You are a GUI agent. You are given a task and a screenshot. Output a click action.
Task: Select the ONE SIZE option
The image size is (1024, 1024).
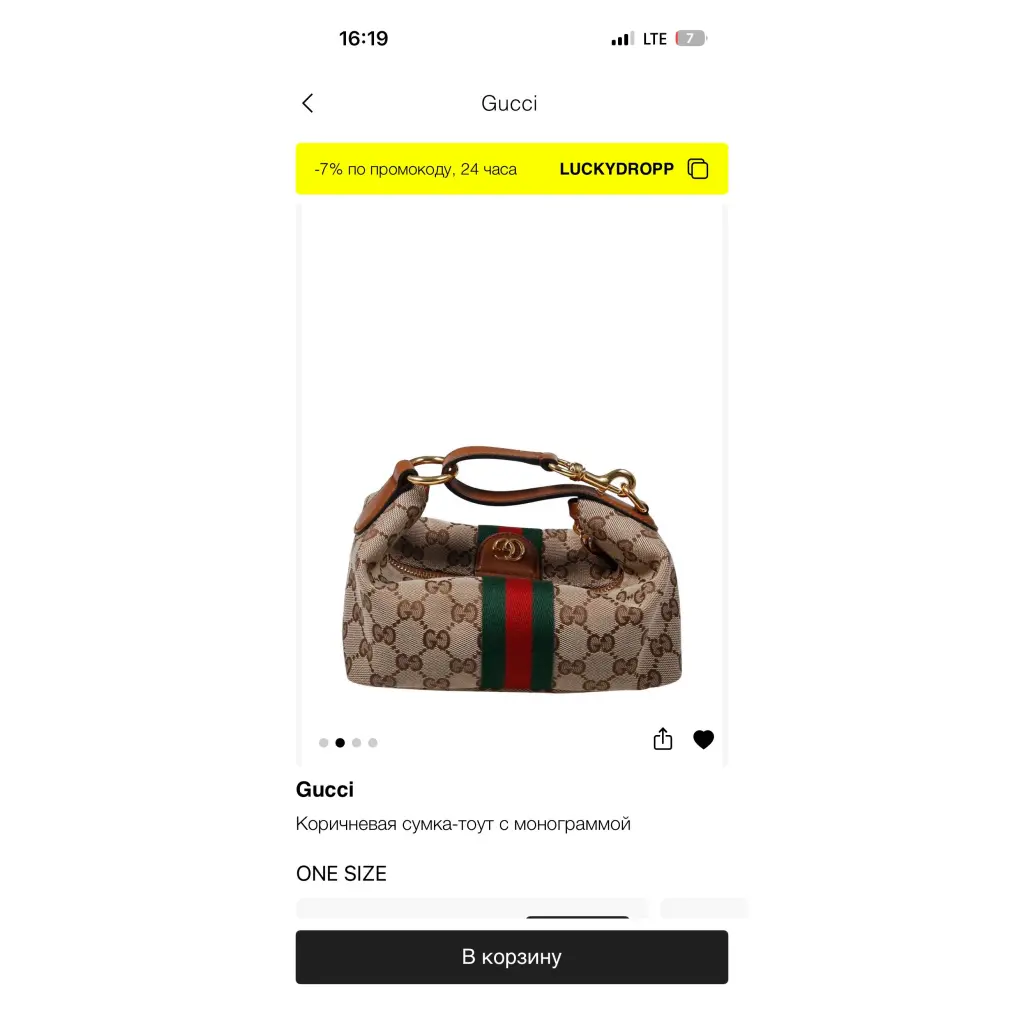pos(342,874)
